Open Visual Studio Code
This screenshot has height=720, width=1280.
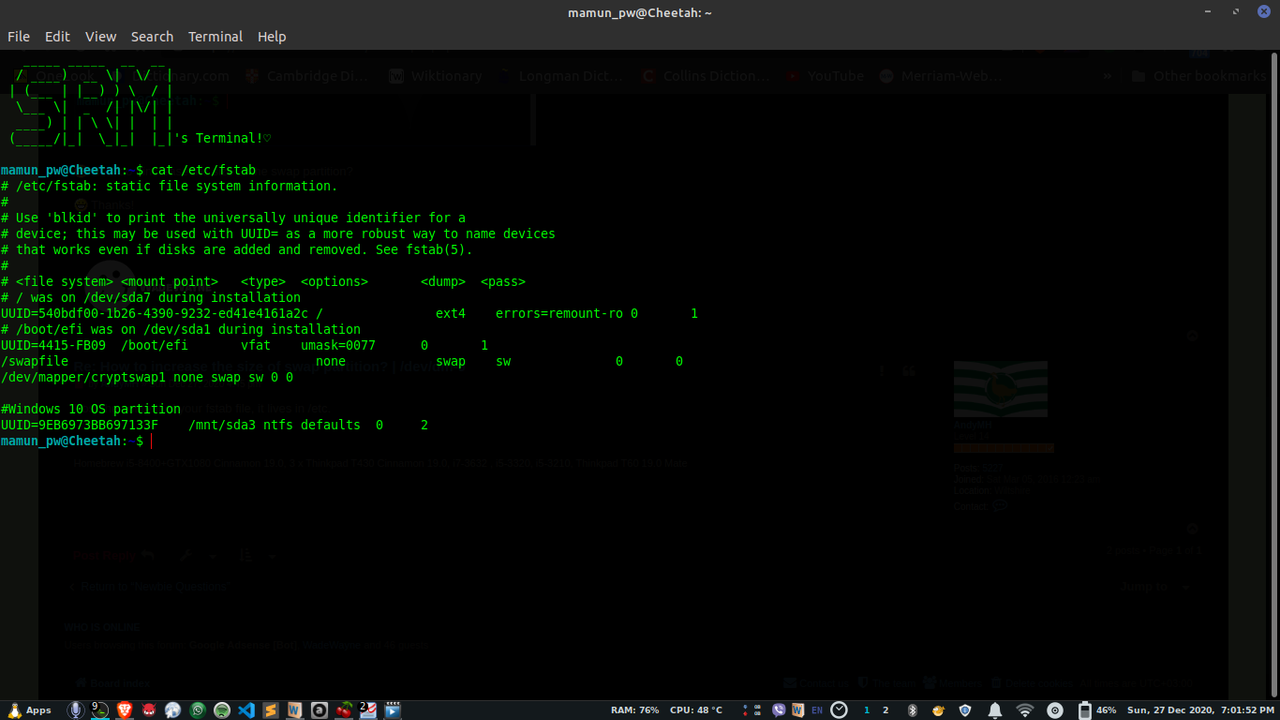(246, 709)
